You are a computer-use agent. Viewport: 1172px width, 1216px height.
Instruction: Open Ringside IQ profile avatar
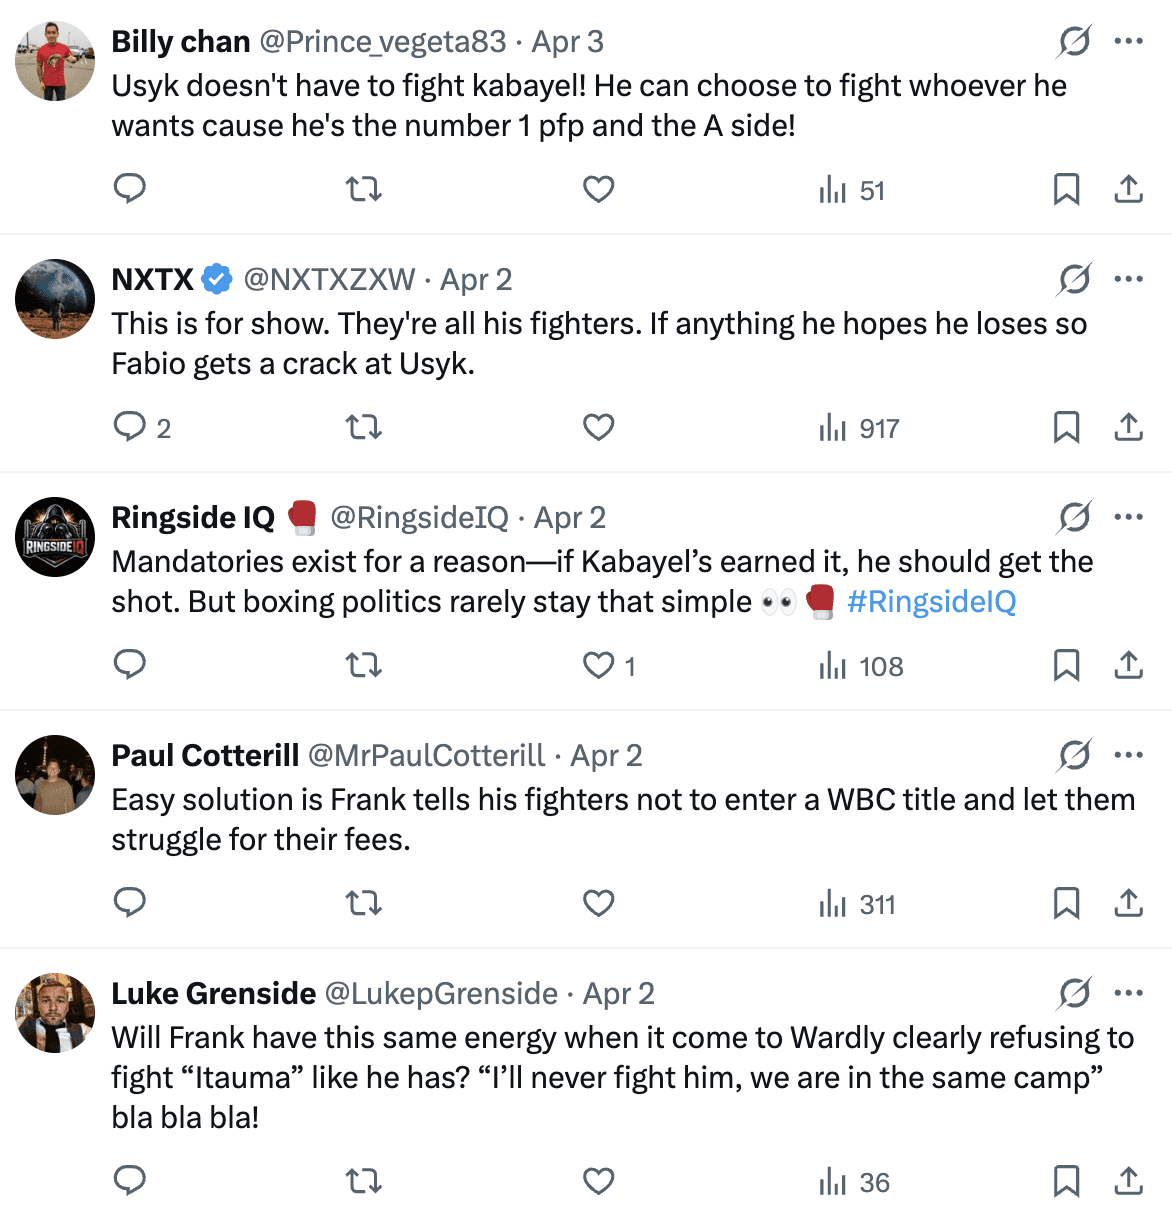[55, 537]
